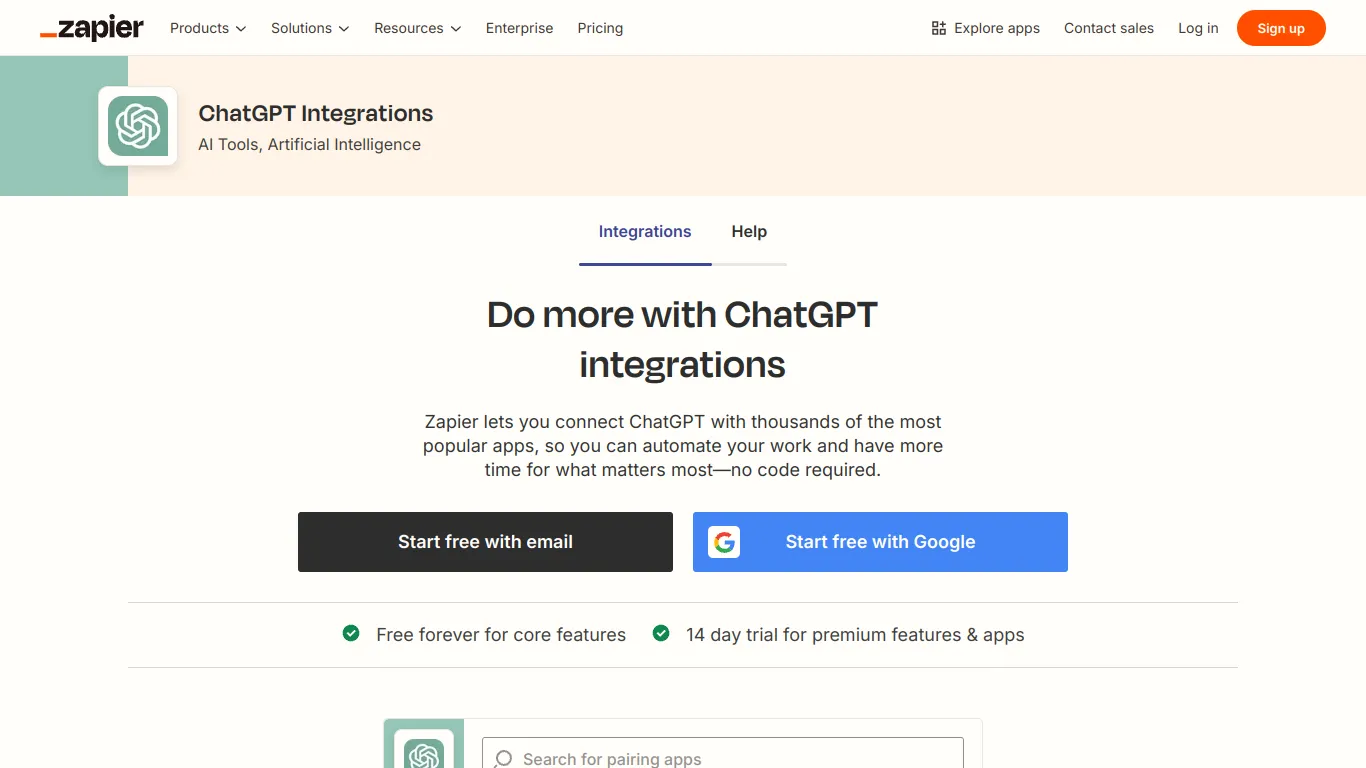Screen dimensions: 1366x768
Task: Expand the Solutions menu
Action: [309, 28]
